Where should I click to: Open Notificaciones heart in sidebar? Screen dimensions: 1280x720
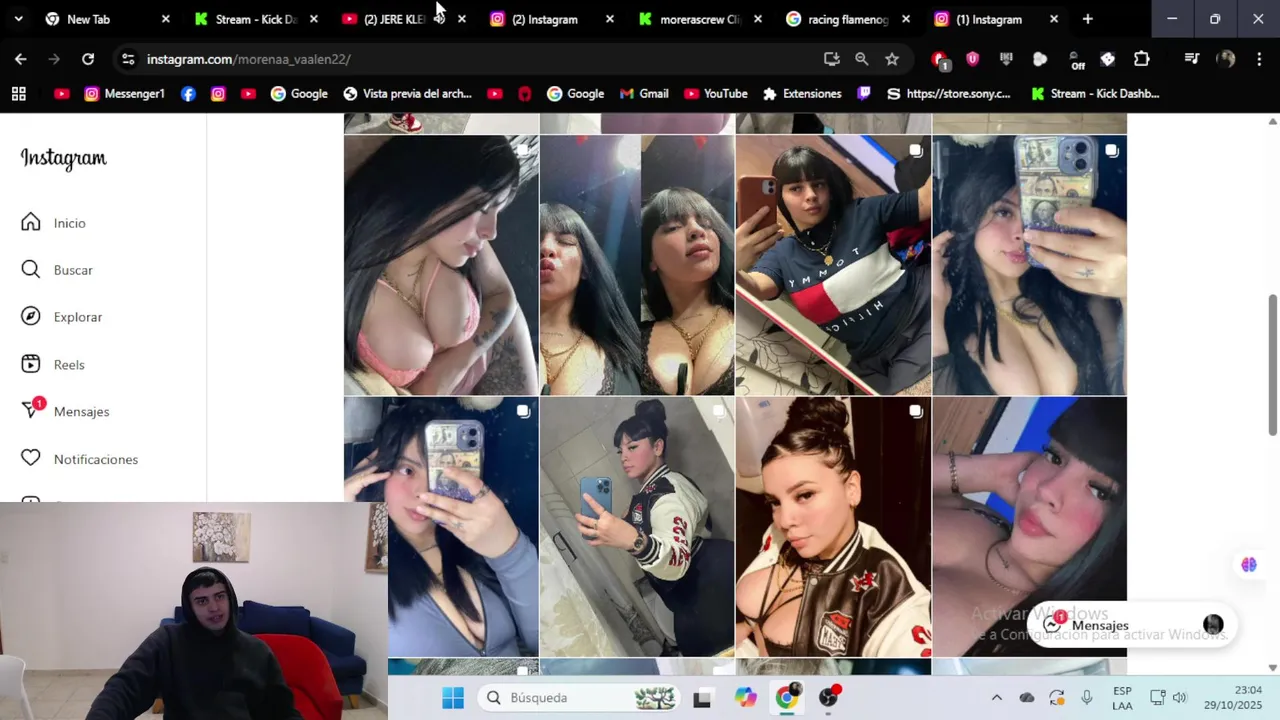(x=80, y=459)
